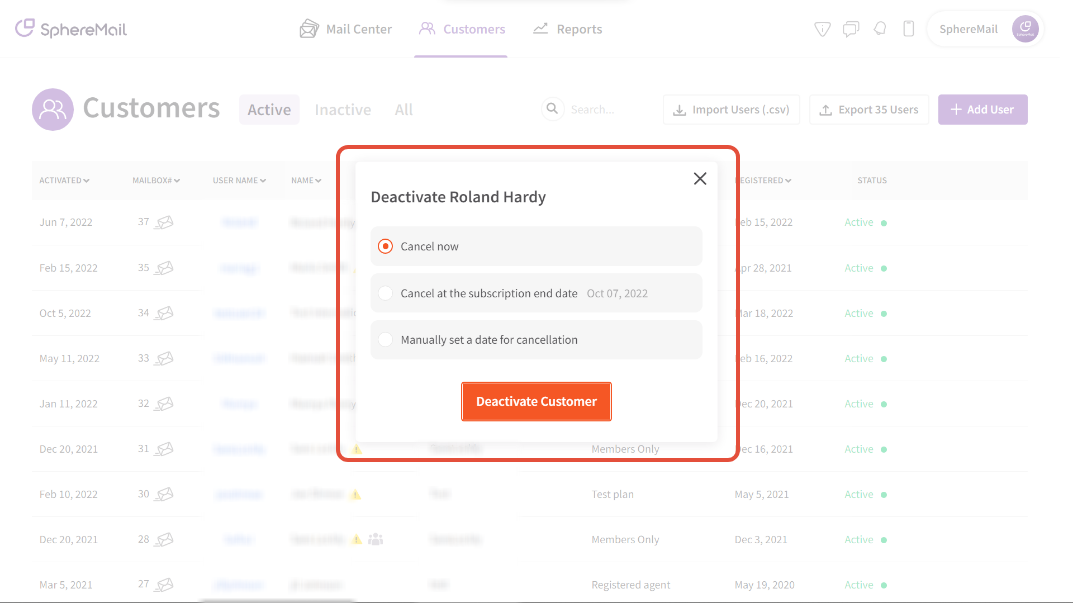This screenshot has height=603, width=1073.
Task: Sort by the MAILBOX# column
Action: pos(156,180)
